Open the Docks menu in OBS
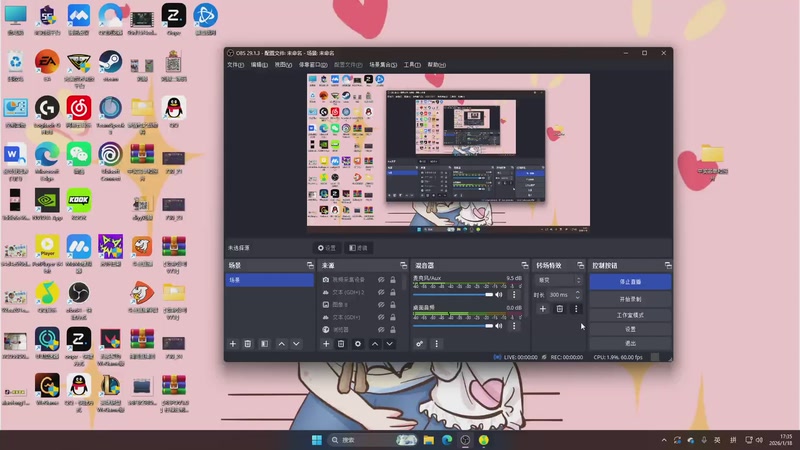 (313, 65)
